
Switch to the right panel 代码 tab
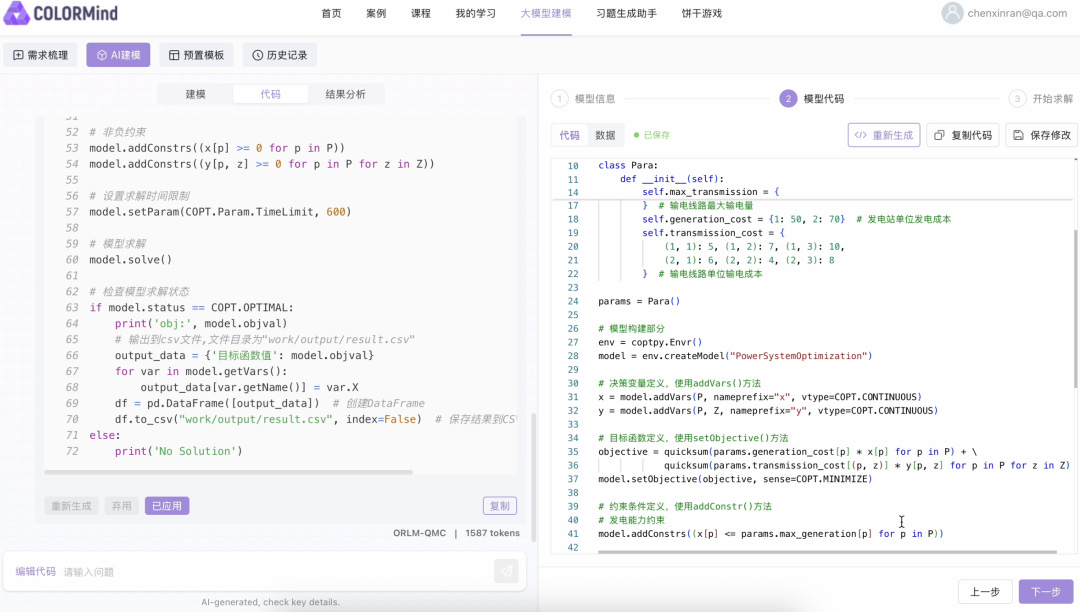570,135
